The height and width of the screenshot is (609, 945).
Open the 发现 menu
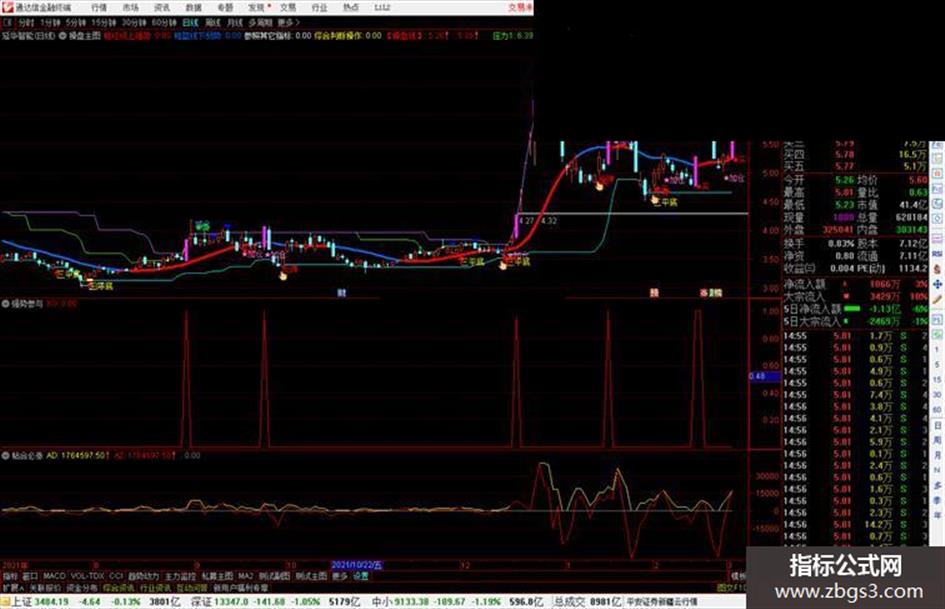pos(256,7)
